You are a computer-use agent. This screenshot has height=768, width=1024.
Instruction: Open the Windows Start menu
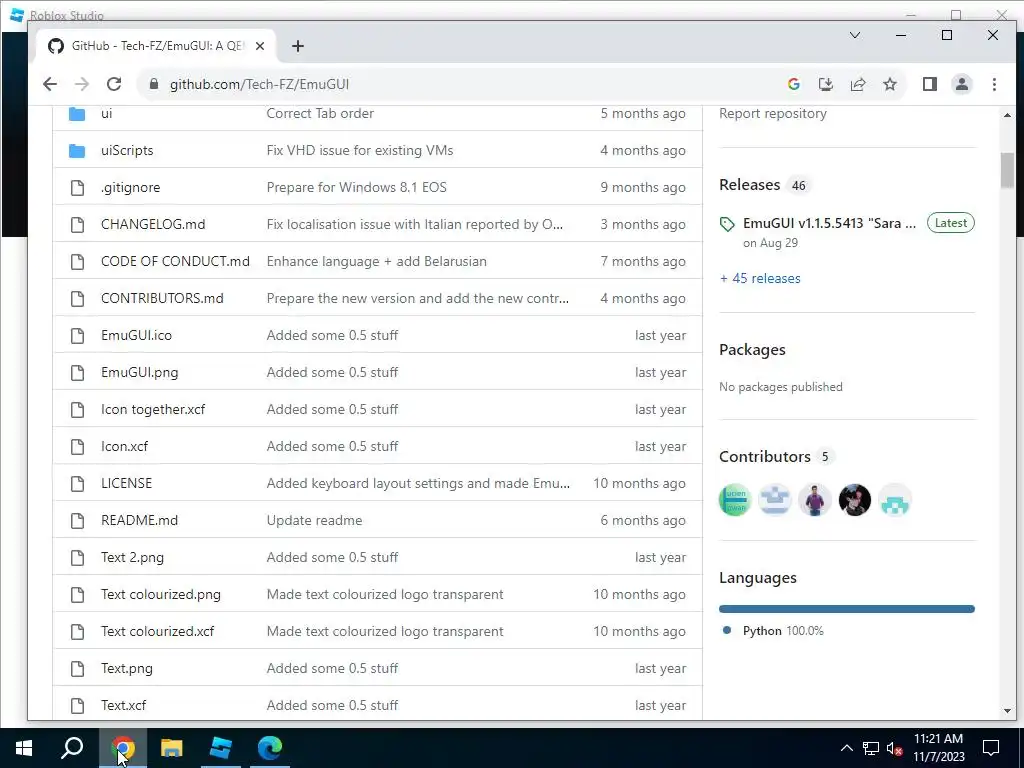coord(24,748)
